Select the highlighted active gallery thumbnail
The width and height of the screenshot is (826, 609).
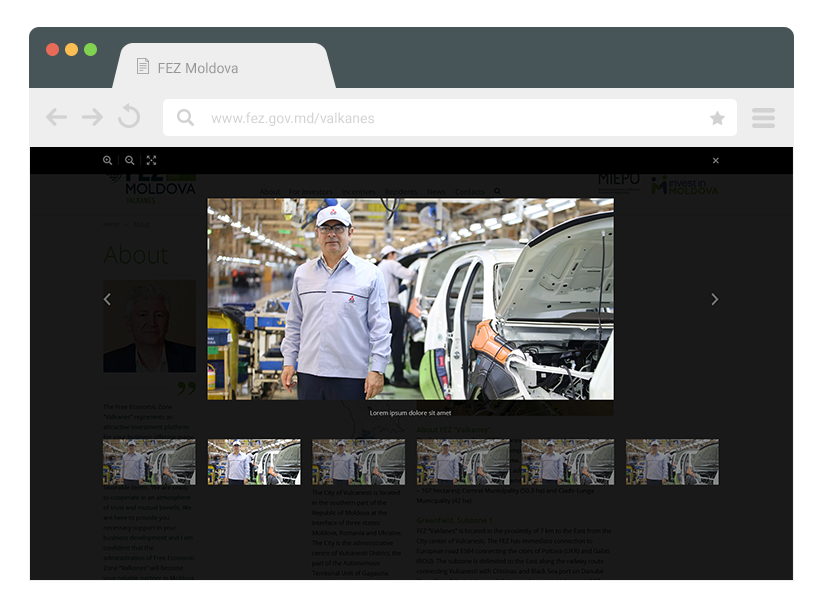point(254,462)
